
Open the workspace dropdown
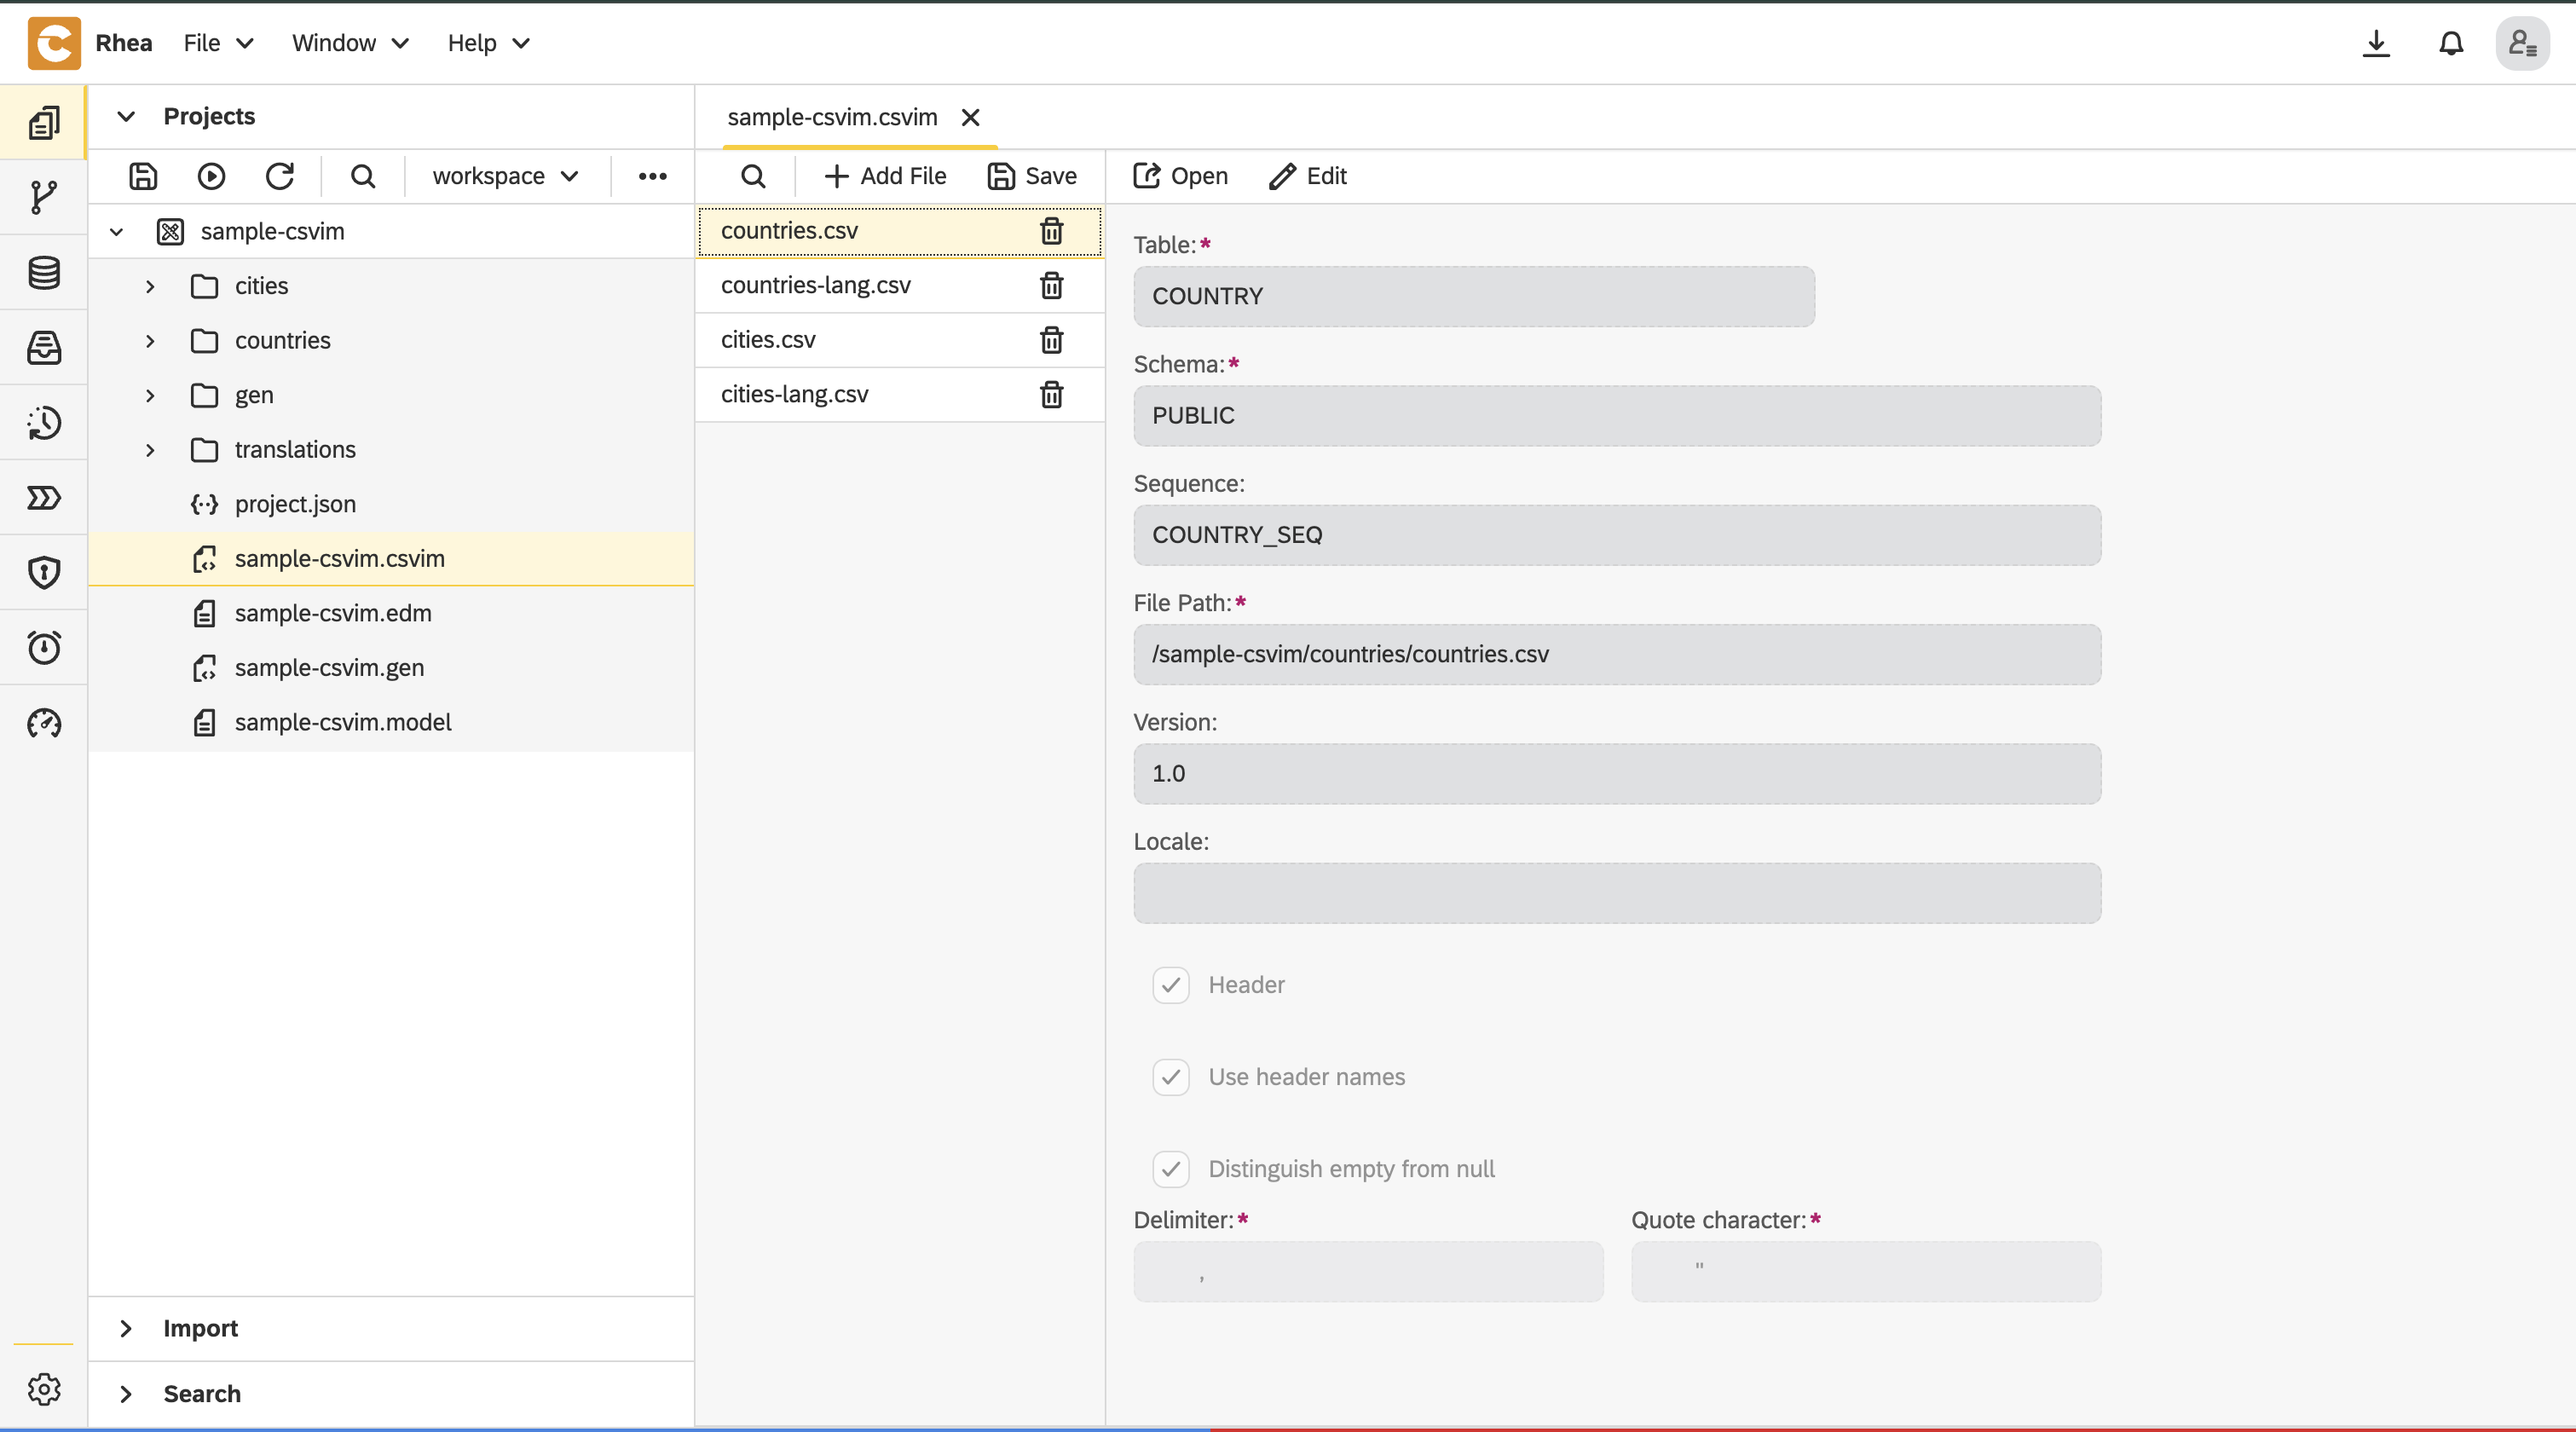click(x=506, y=176)
